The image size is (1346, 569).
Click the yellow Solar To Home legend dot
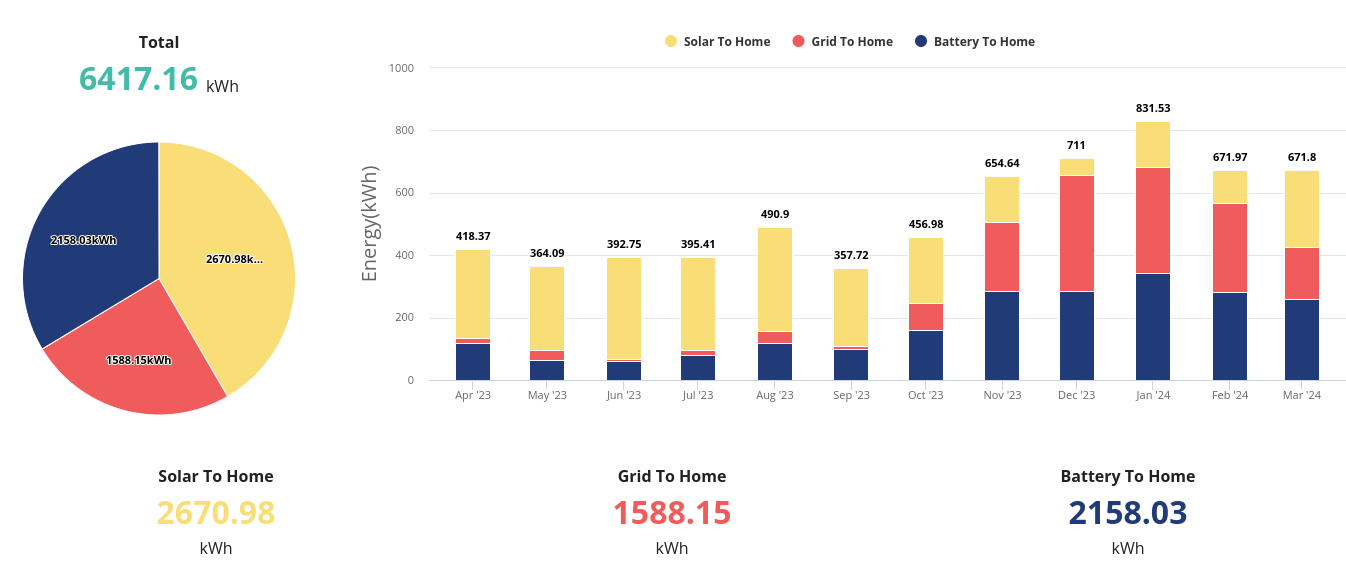tap(671, 42)
